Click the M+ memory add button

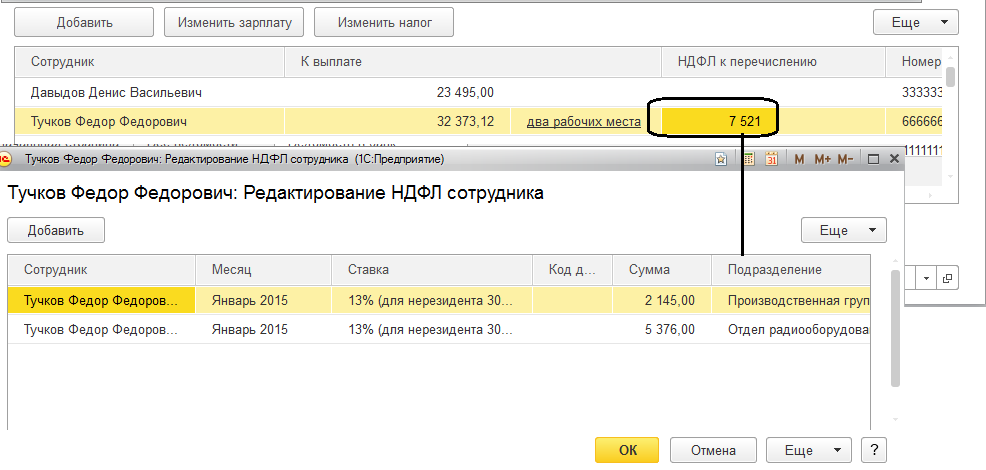pos(822,159)
